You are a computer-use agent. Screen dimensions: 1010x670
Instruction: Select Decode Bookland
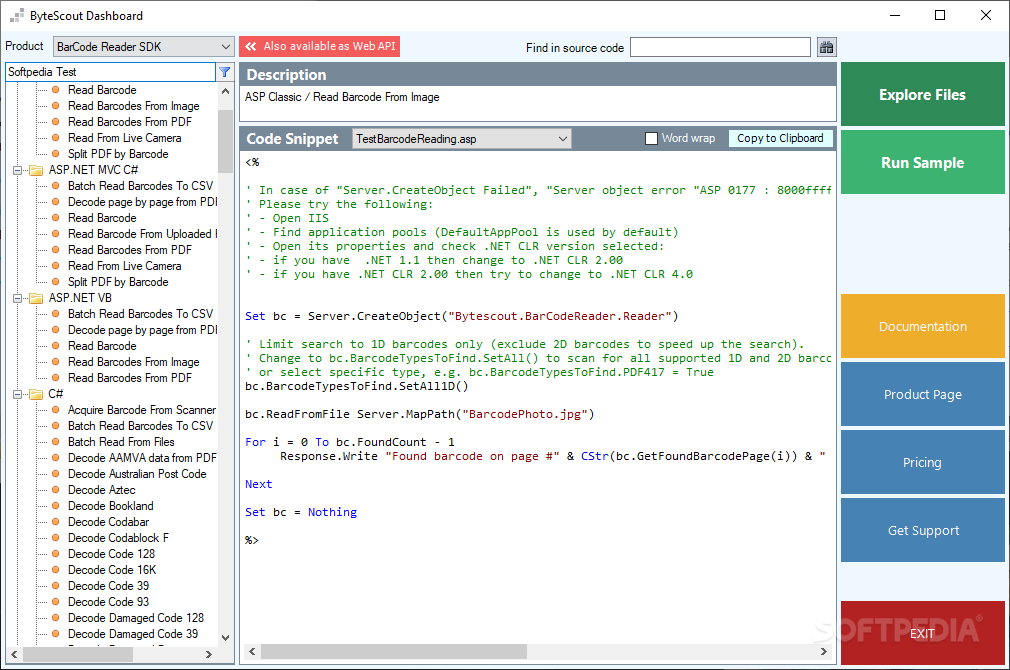pyautogui.click(x=111, y=506)
